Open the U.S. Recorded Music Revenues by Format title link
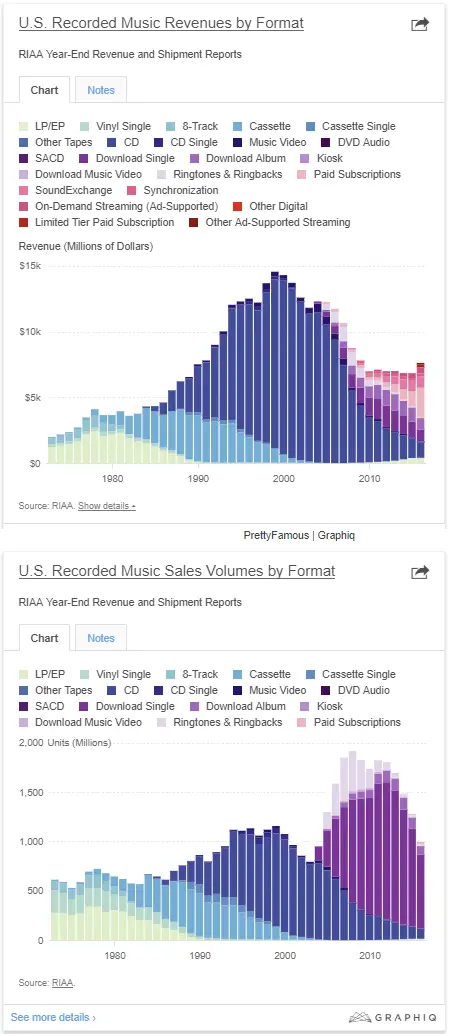 point(161,23)
